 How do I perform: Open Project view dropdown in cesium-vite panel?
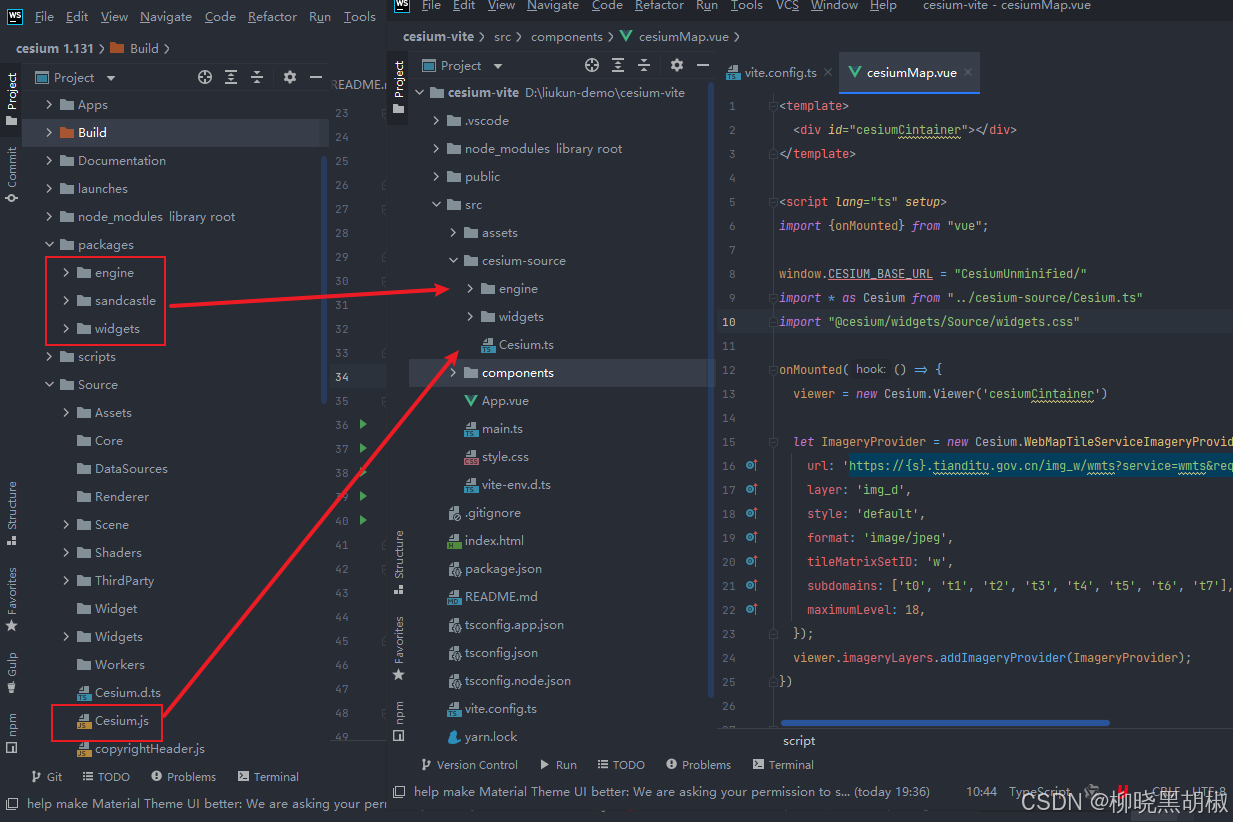(x=498, y=66)
